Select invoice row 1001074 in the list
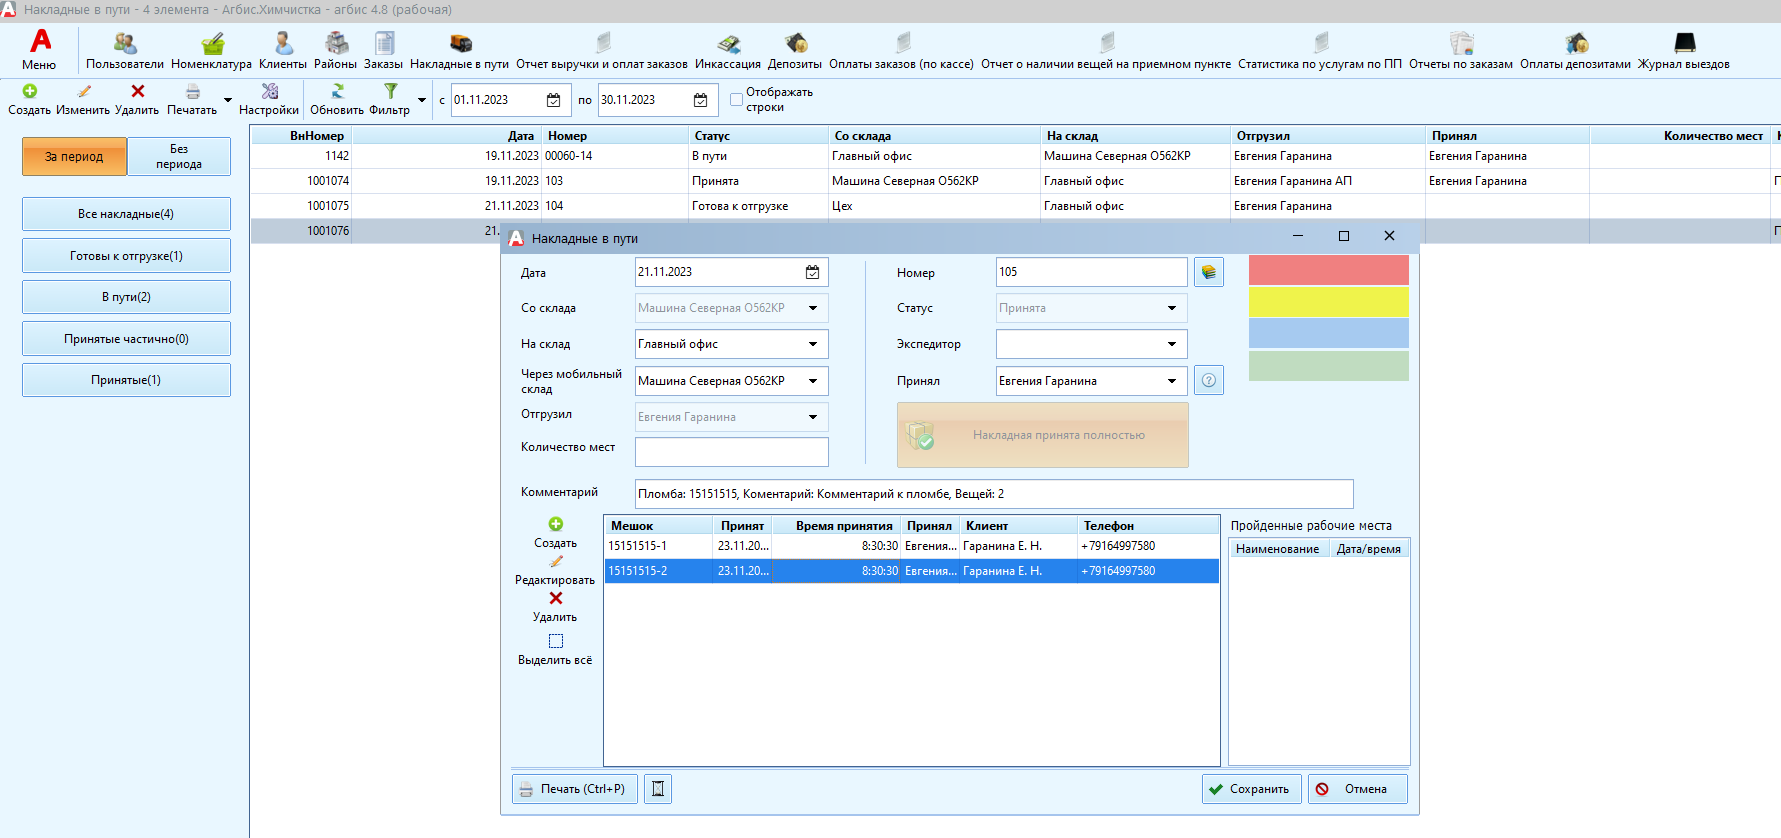Screen dimensions: 1781x838 pyautogui.click(x=1015, y=181)
